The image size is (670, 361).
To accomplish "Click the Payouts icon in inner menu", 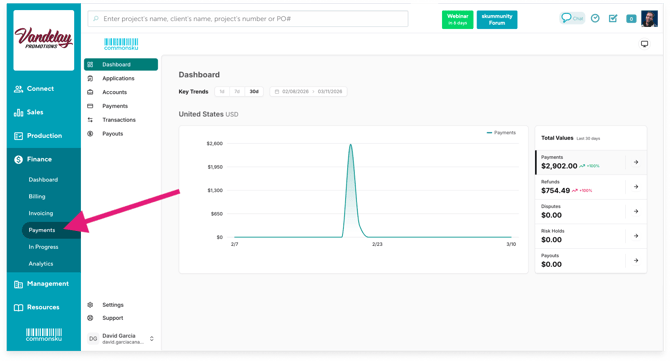I will 90,134.
